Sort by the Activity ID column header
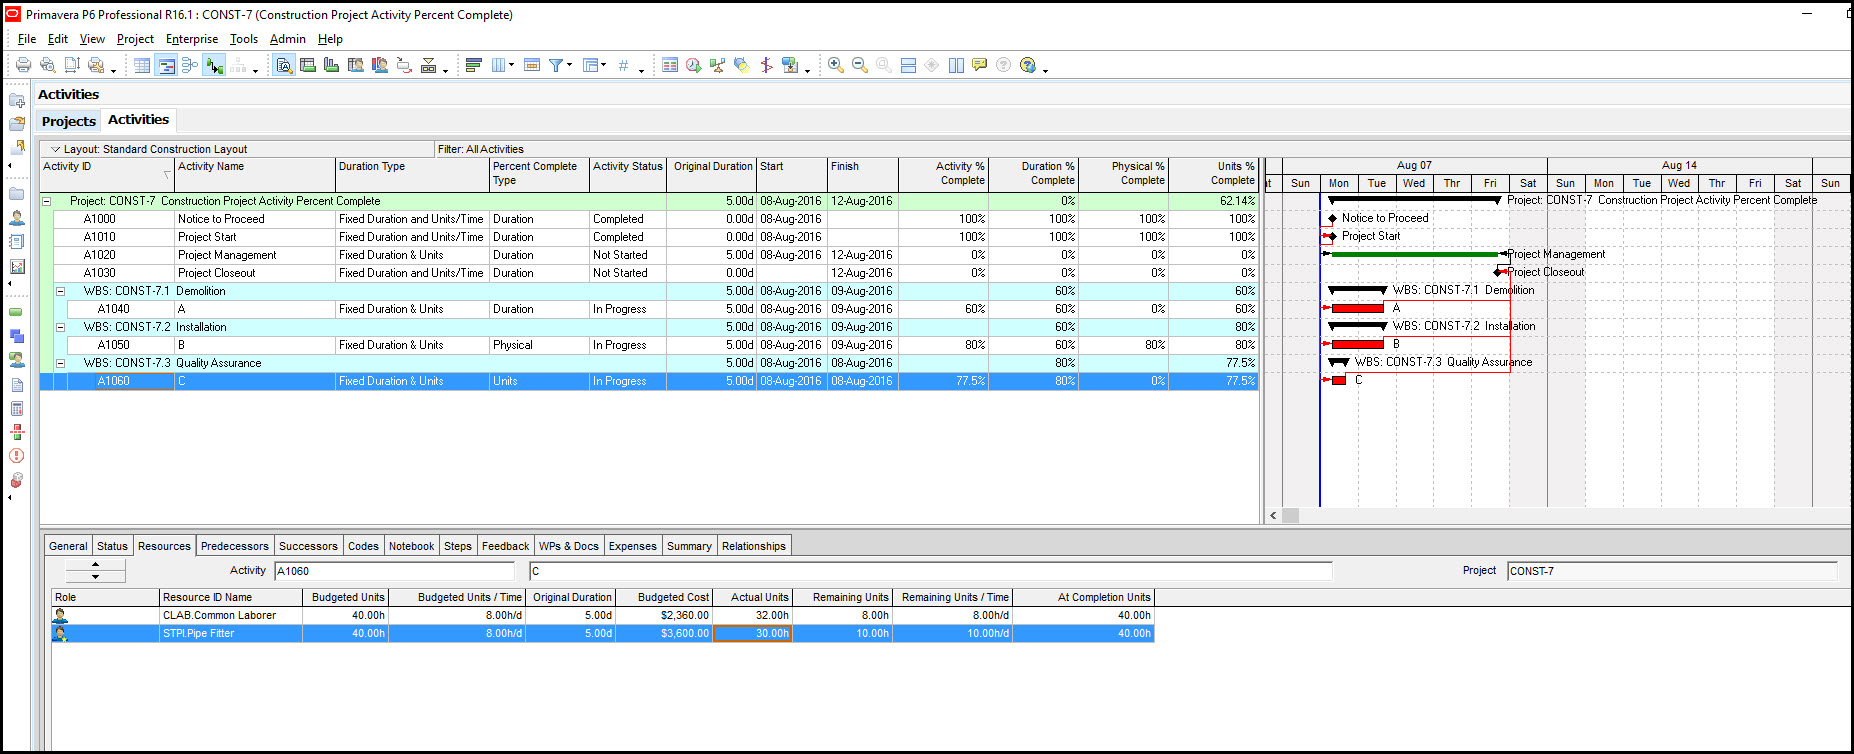The width and height of the screenshot is (1854, 754). point(107,174)
